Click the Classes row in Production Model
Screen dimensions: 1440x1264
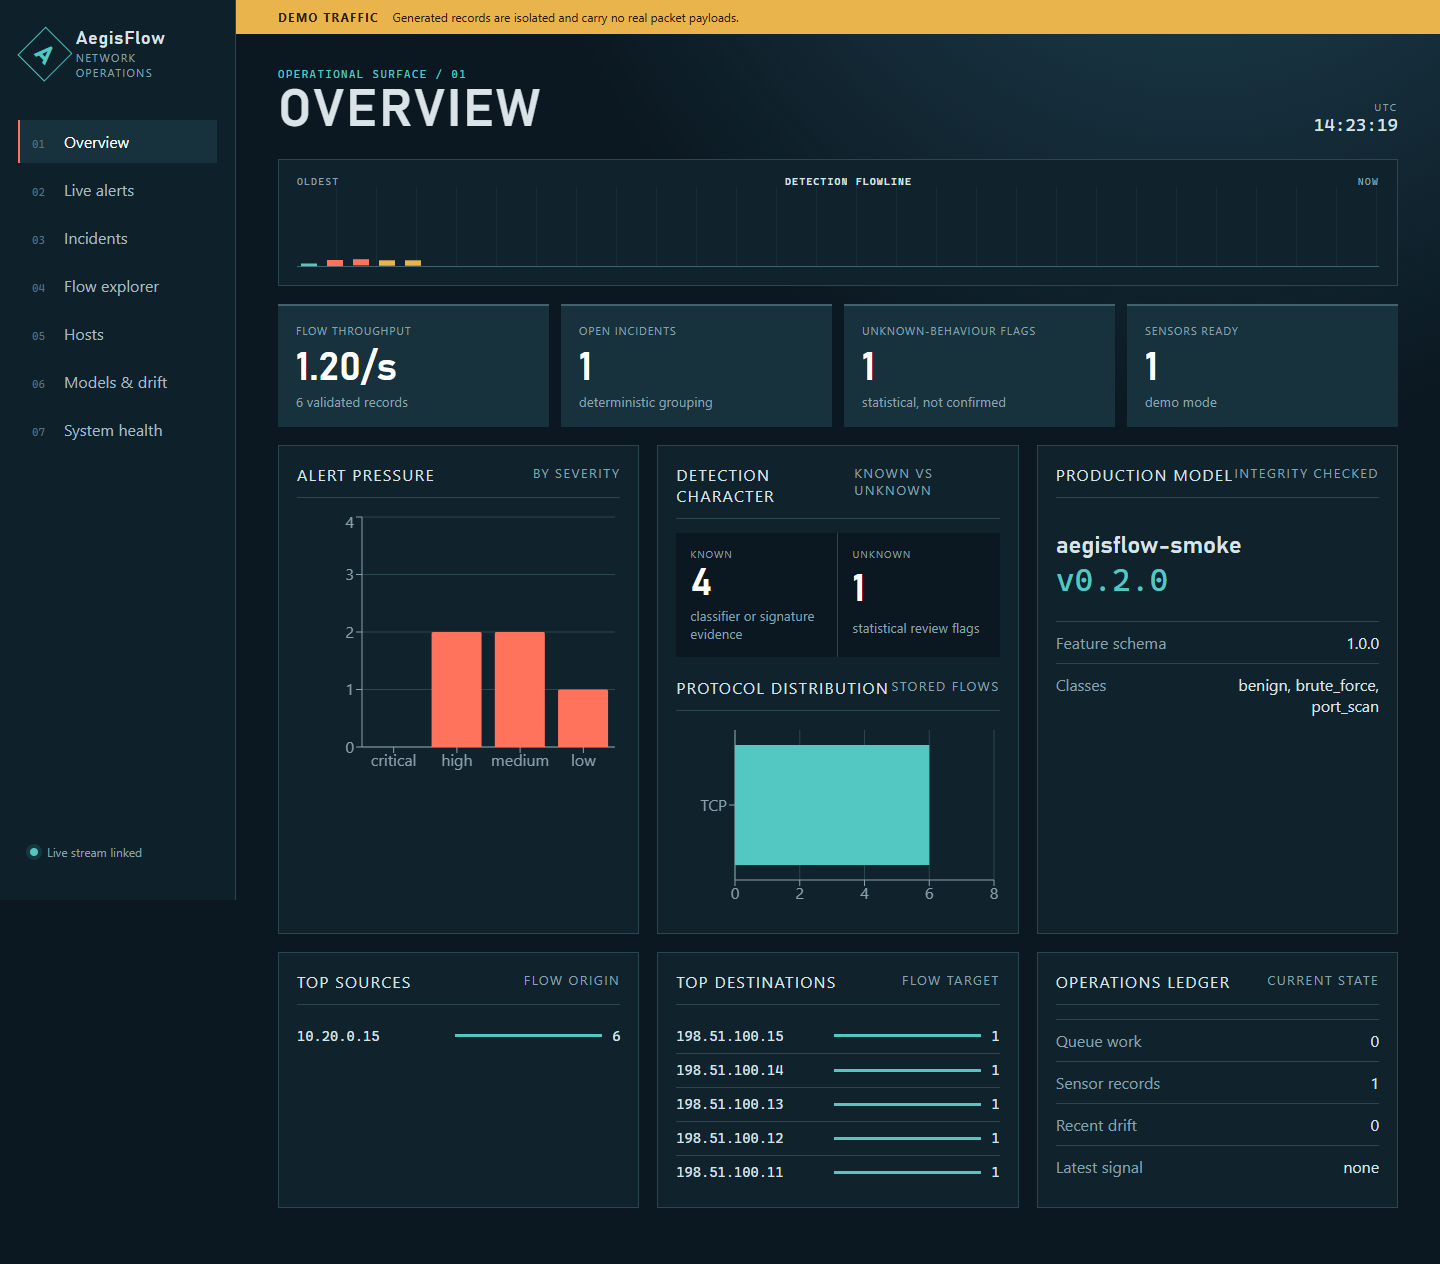tap(1217, 696)
